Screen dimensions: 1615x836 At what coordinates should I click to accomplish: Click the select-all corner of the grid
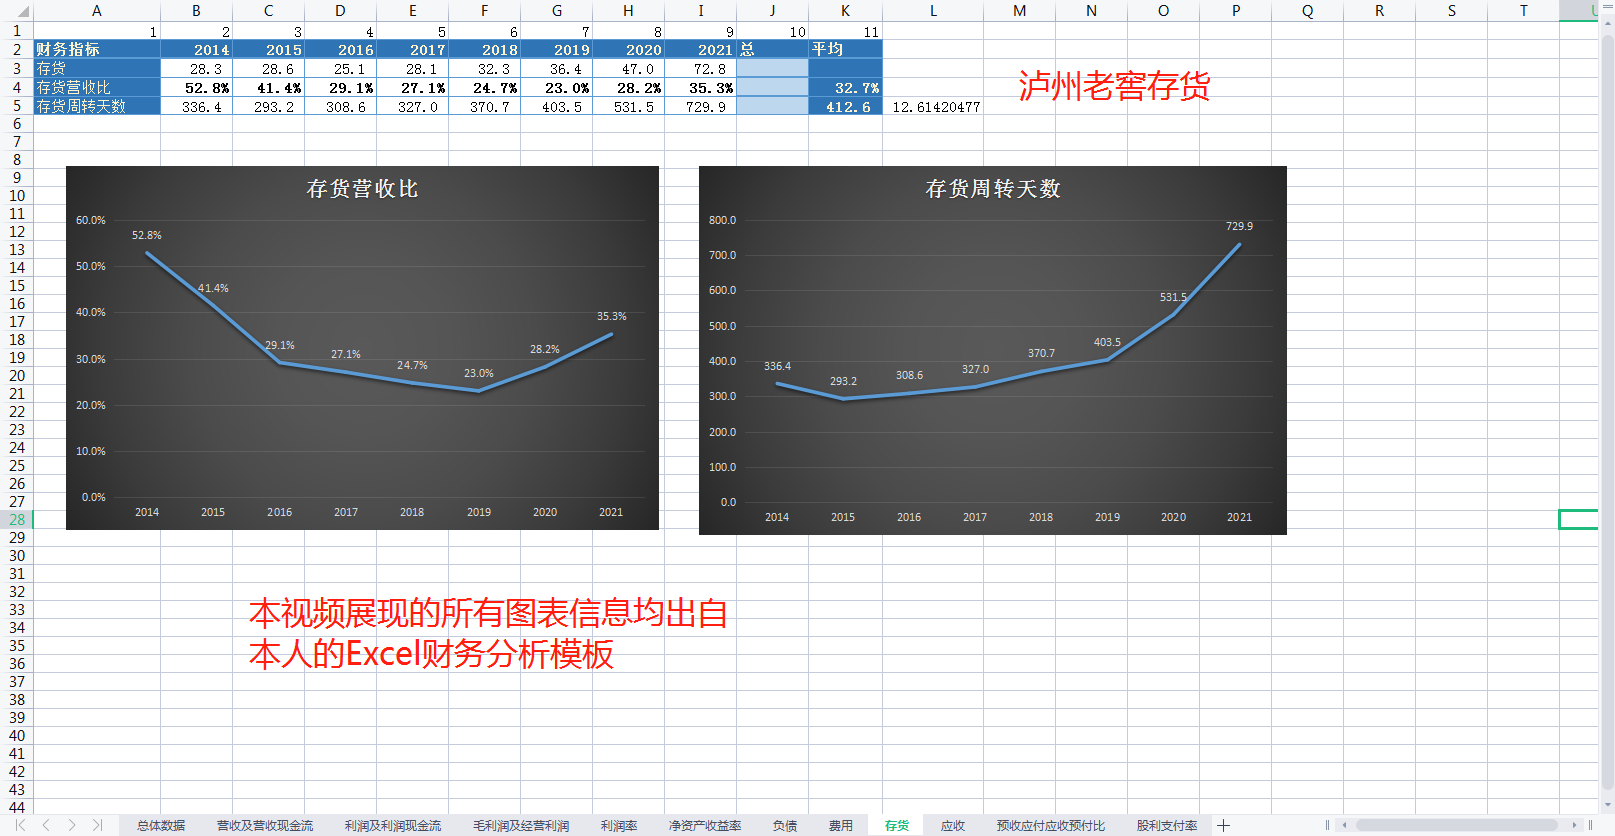(x=16, y=11)
